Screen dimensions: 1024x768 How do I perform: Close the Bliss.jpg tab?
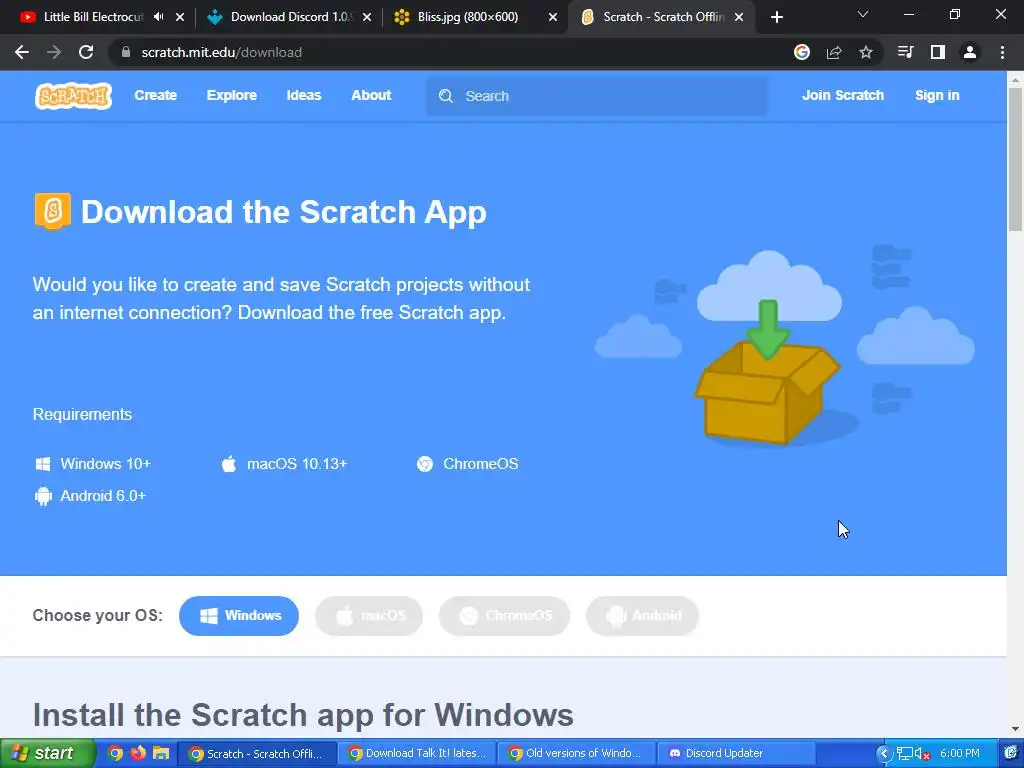pyautogui.click(x=552, y=18)
